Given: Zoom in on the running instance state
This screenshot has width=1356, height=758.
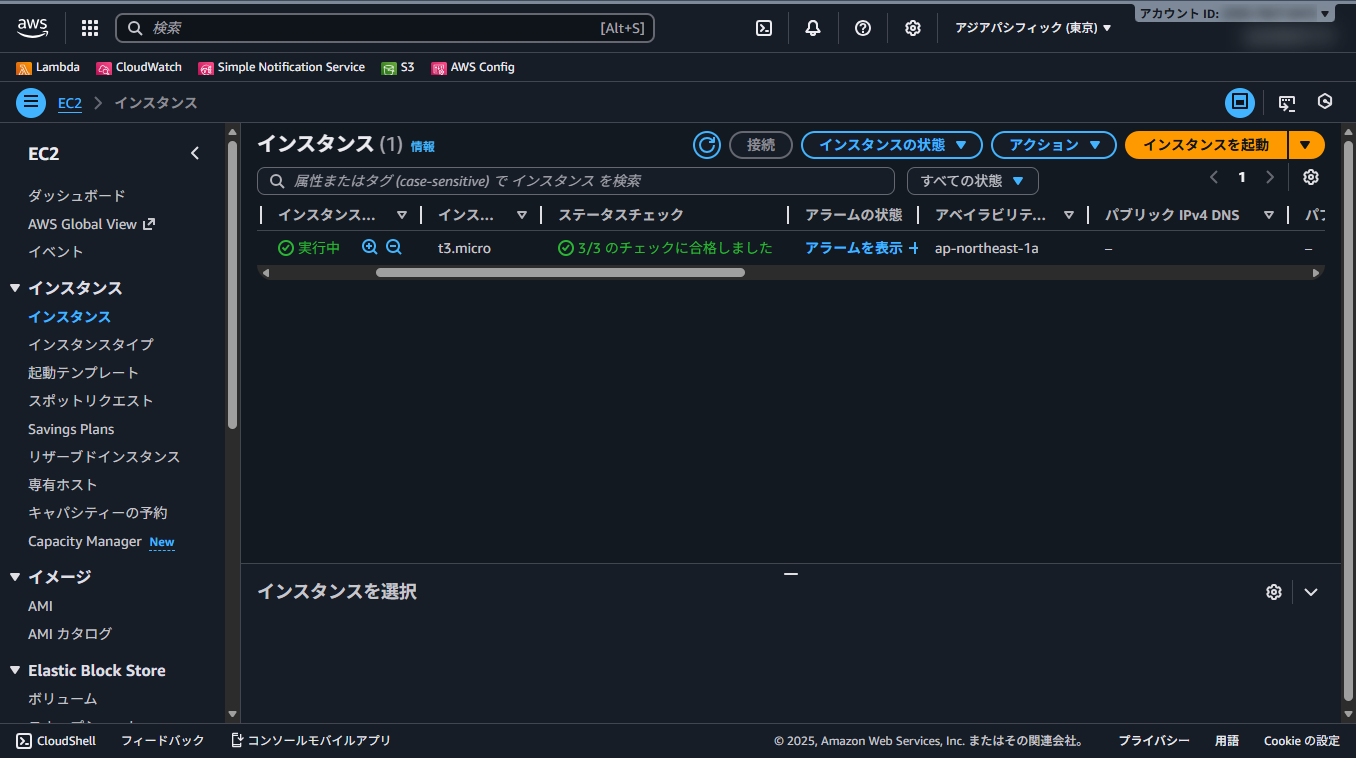Looking at the screenshot, I should coord(369,247).
